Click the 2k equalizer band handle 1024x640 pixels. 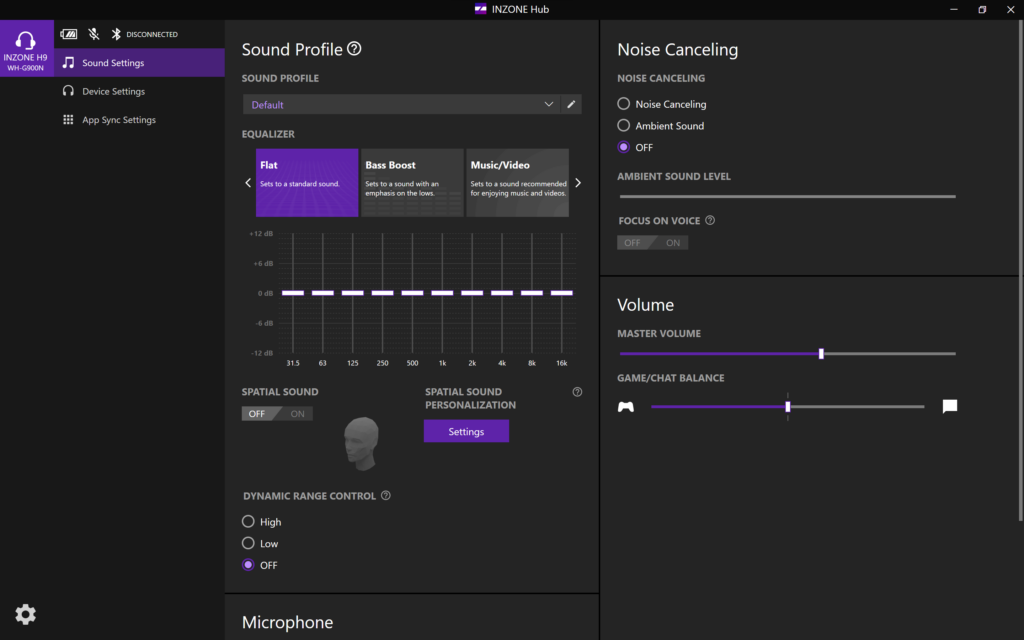click(472, 293)
